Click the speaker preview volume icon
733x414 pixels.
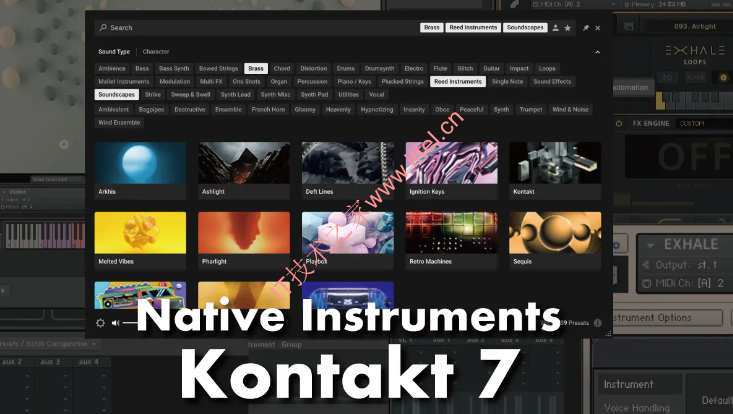point(115,323)
